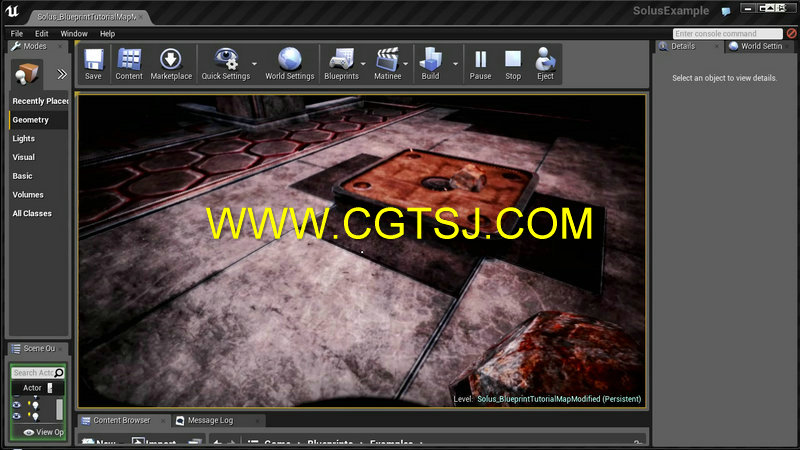800x450 pixels.
Task: Click the Quick Settings eye-gear icon
Action: tap(226, 59)
